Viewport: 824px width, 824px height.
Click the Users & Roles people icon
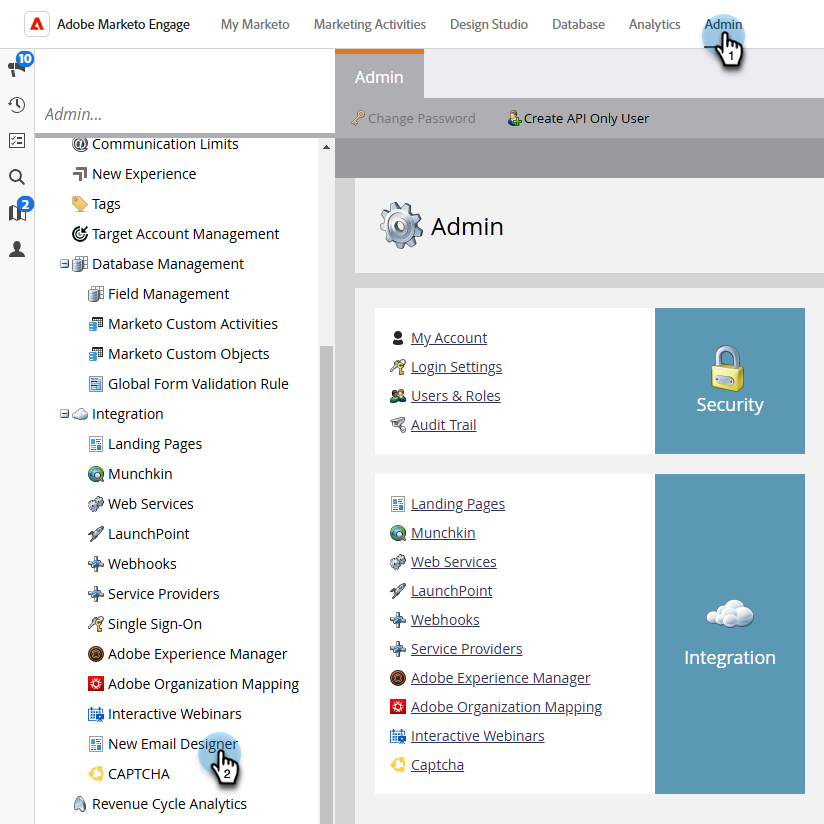(x=398, y=396)
